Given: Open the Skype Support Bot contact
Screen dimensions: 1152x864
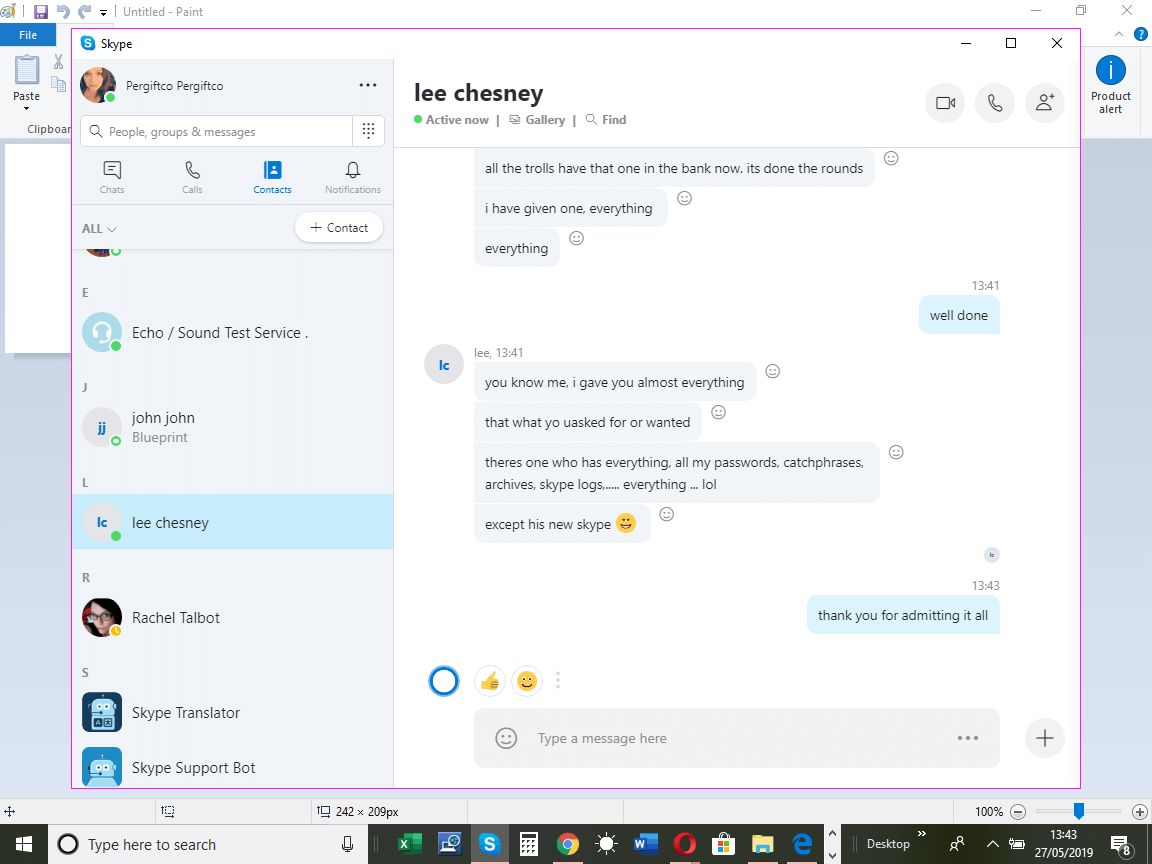Looking at the screenshot, I should click(x=232, y=767).
